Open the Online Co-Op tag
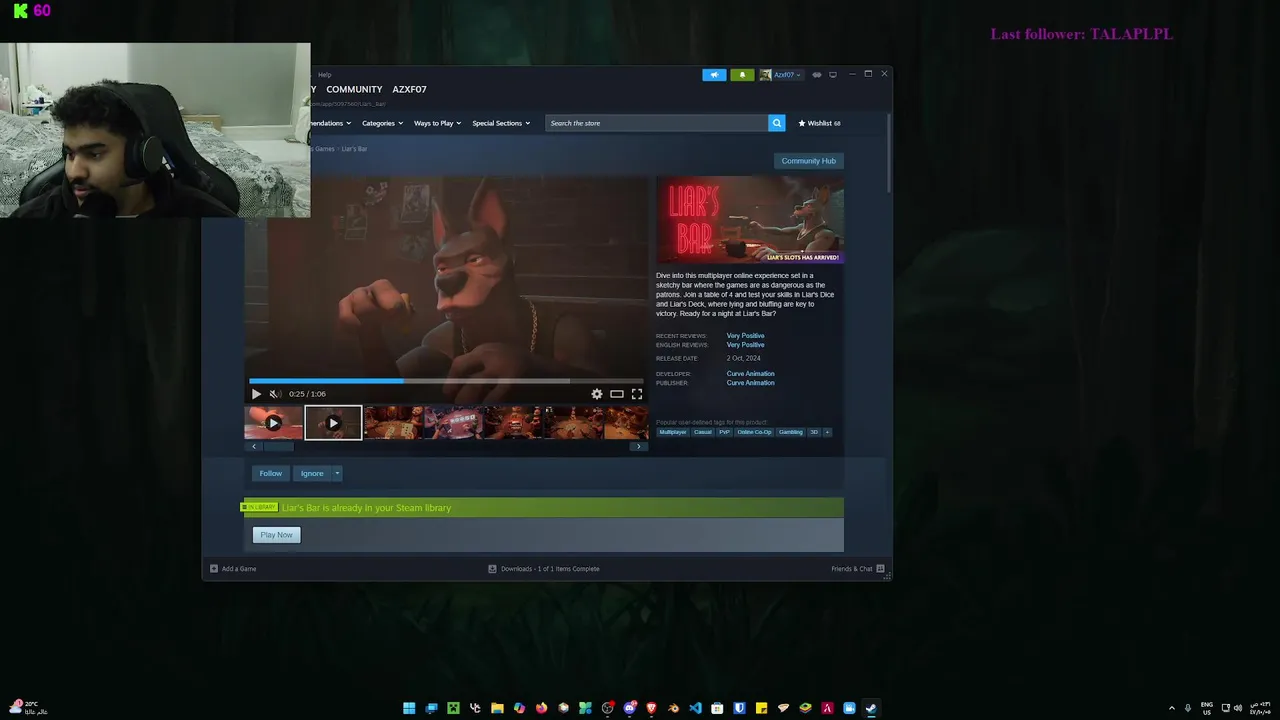This screenshot has width=1280, height=720. click(x=755, y=432)
